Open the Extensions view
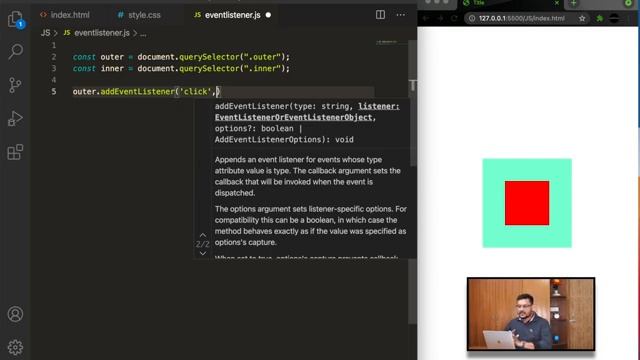 pos(15,152)
